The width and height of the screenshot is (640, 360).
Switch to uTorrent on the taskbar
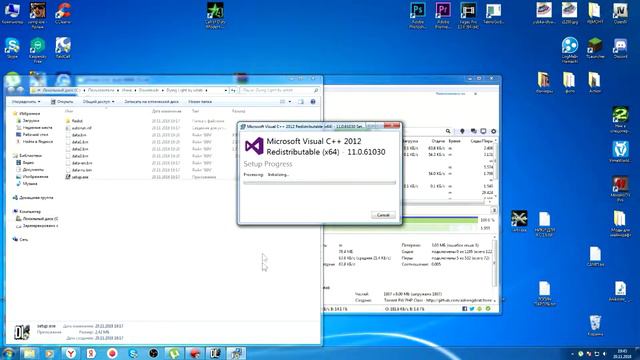(174, 353)
